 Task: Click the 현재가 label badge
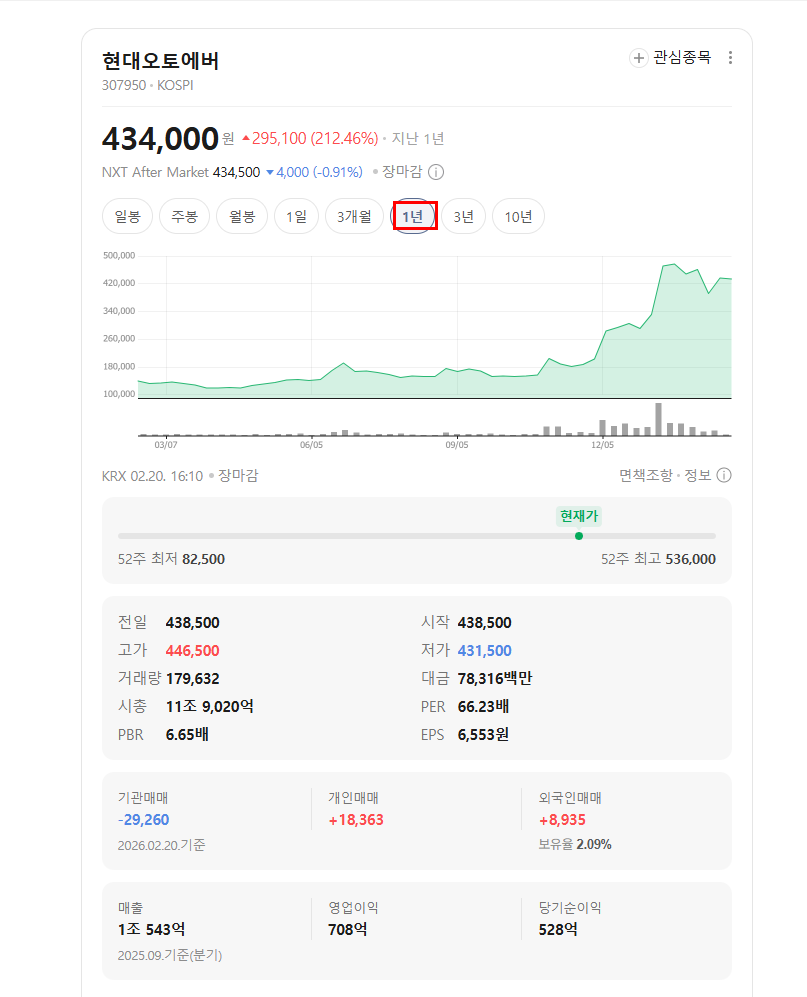pyautogui.click(x=579, y=516)
